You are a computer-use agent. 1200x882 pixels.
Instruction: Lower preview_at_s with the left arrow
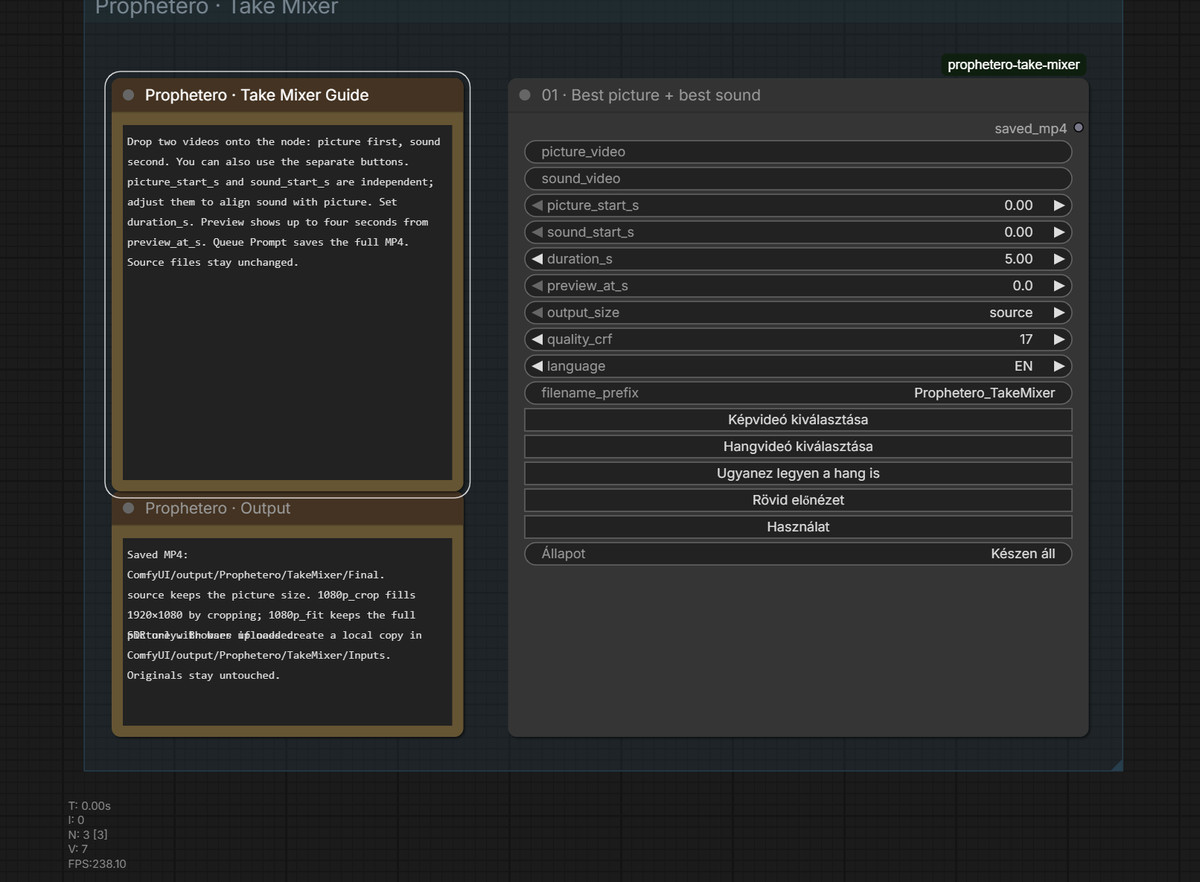click(x=537, y=286)
